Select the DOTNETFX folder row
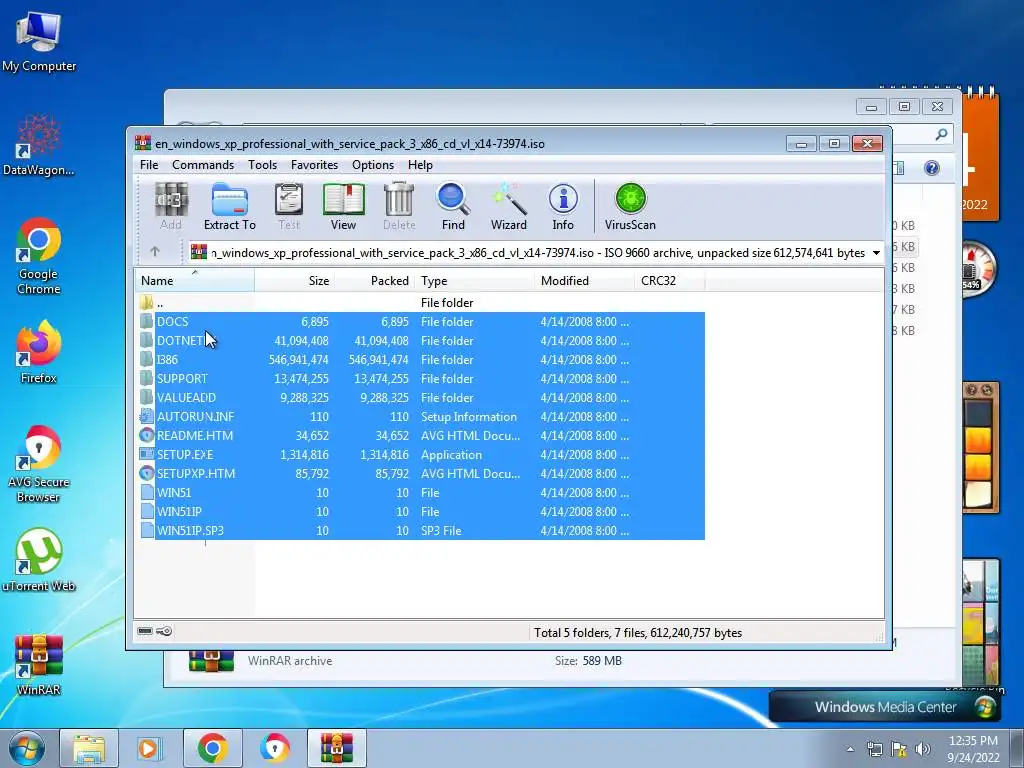Image resolution: width=1024 pixels, height=768 pixels. point(421,340)
